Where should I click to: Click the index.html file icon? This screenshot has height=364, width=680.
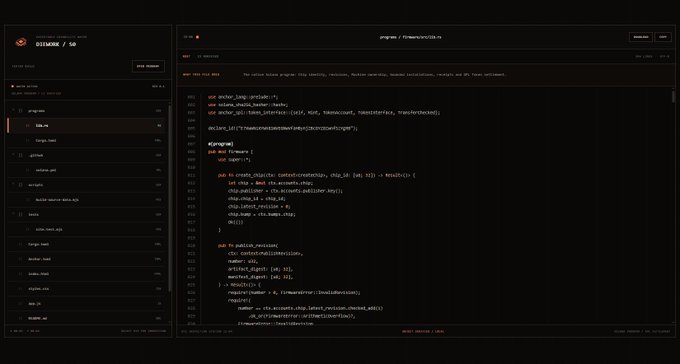20,274
